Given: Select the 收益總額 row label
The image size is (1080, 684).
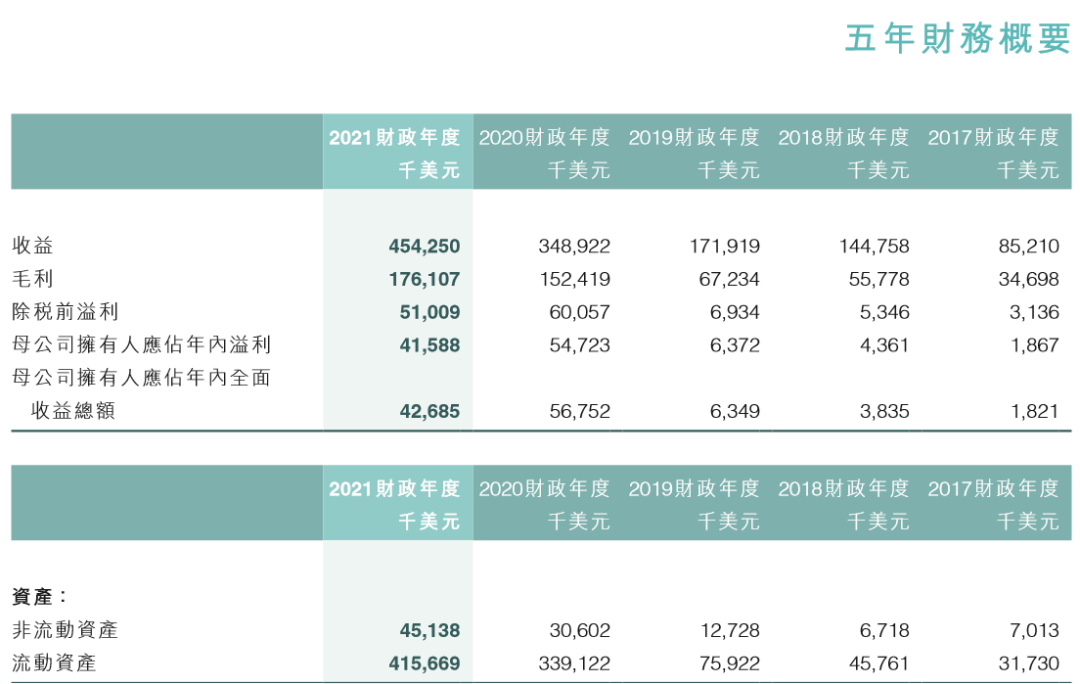Looking at the screenshot, I should [72, 411].
